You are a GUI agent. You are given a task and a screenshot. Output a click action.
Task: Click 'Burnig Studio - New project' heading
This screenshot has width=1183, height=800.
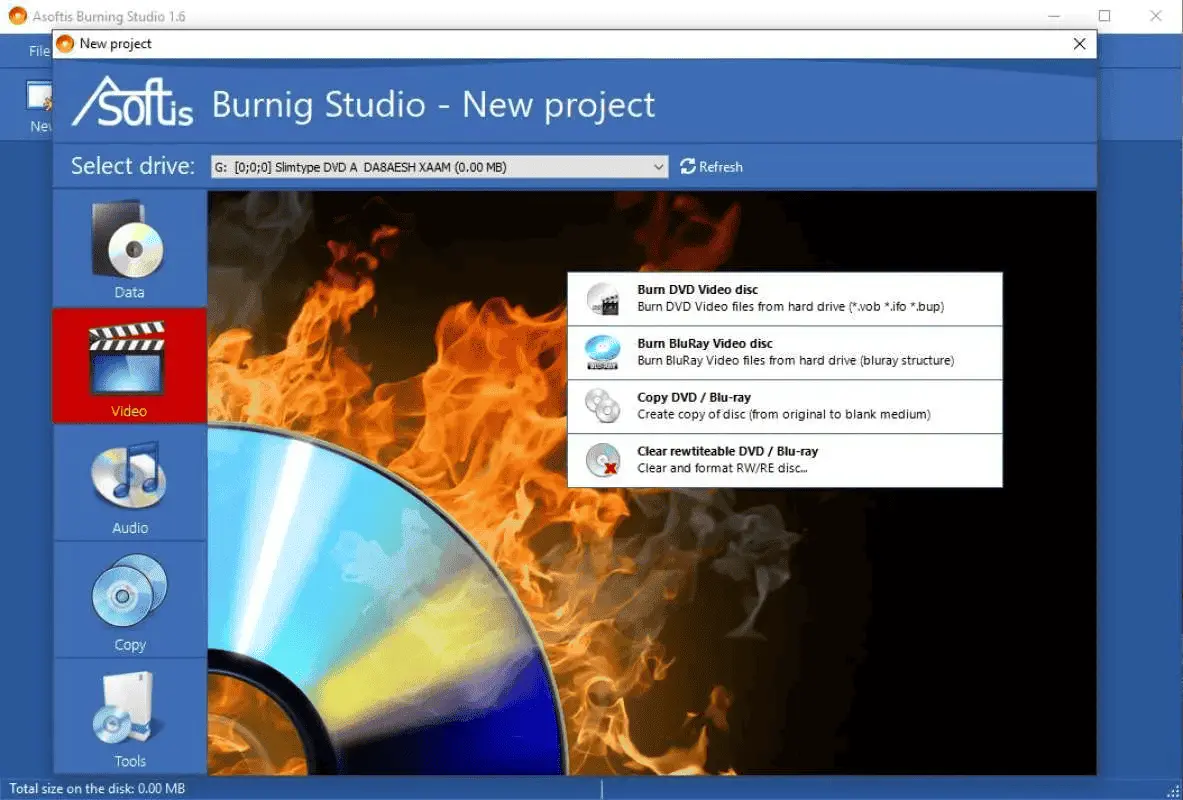[433, 104]
